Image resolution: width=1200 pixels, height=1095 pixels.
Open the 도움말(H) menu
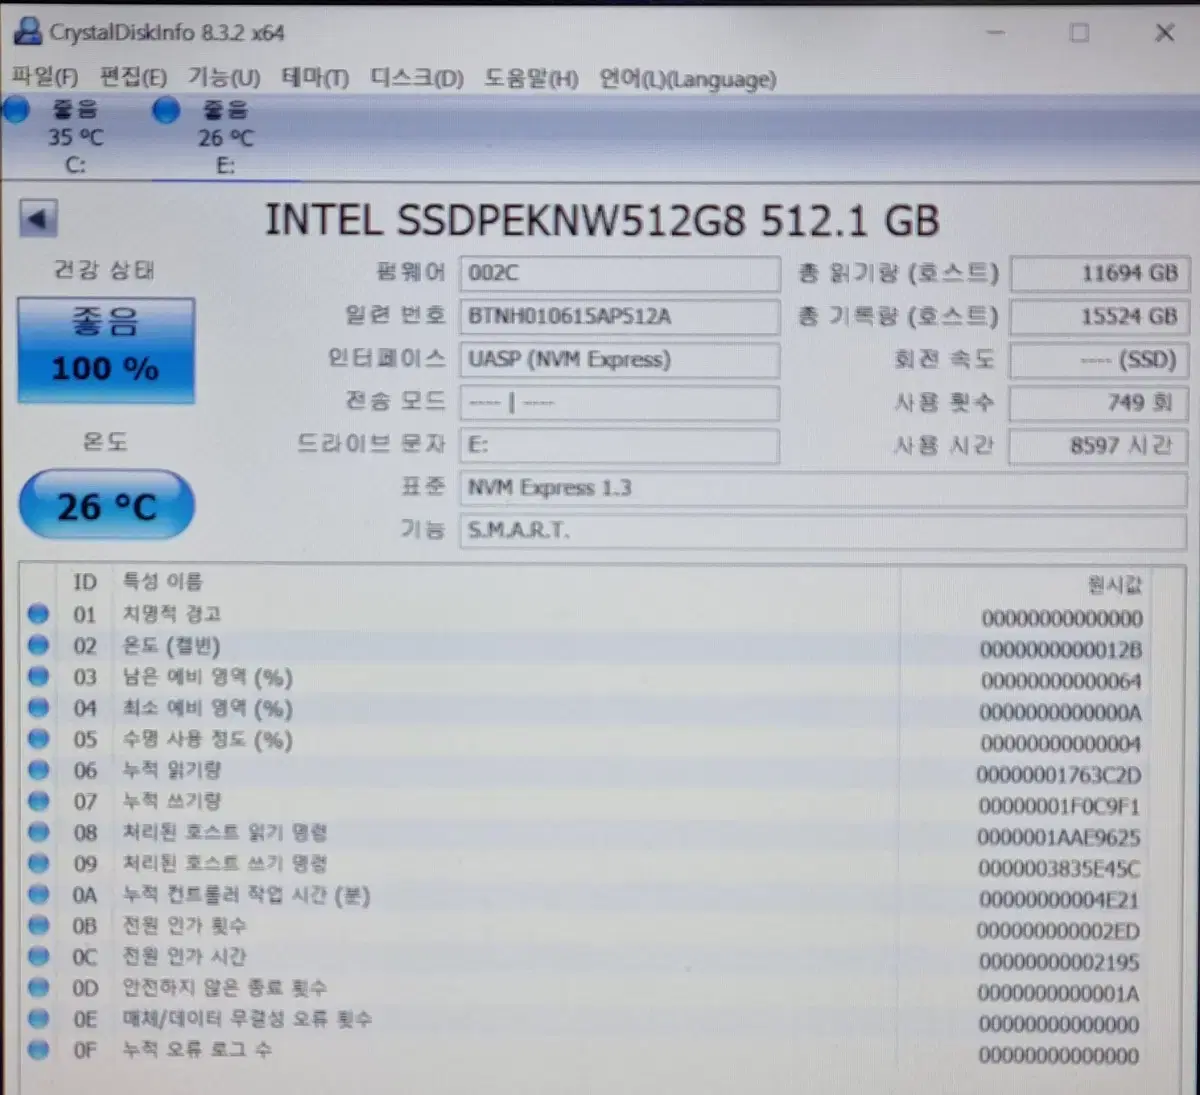point(531,78)
